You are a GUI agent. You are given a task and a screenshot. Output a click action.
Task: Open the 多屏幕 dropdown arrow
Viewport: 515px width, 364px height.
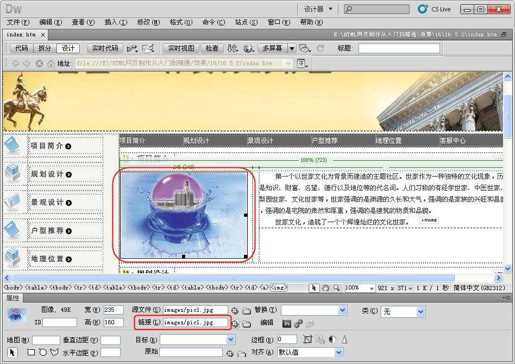pos(292,48)
